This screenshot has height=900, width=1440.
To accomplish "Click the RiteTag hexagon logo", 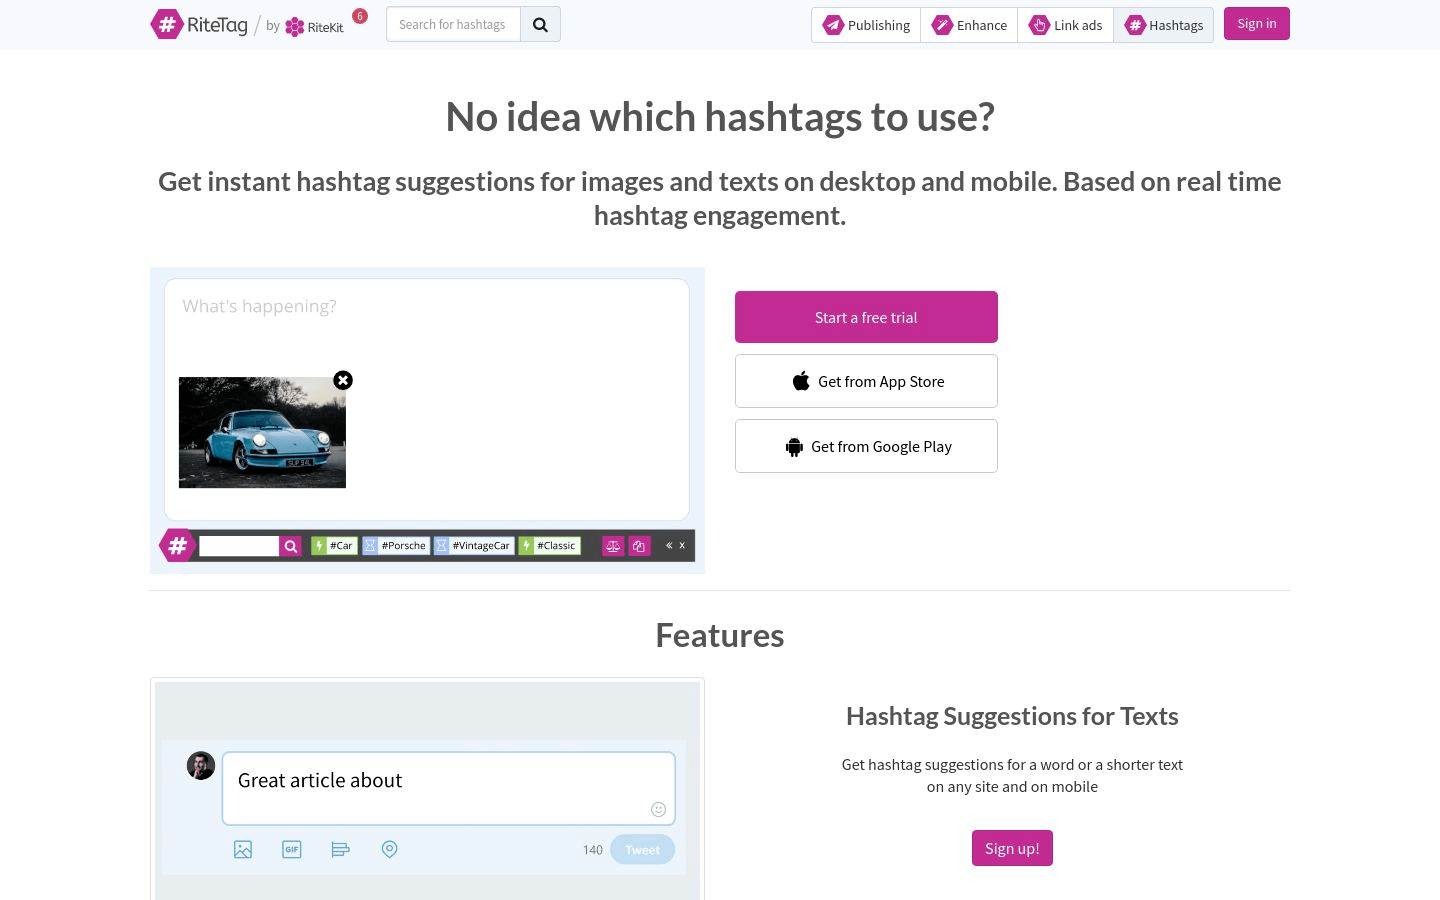I will [x=166, y=24].
